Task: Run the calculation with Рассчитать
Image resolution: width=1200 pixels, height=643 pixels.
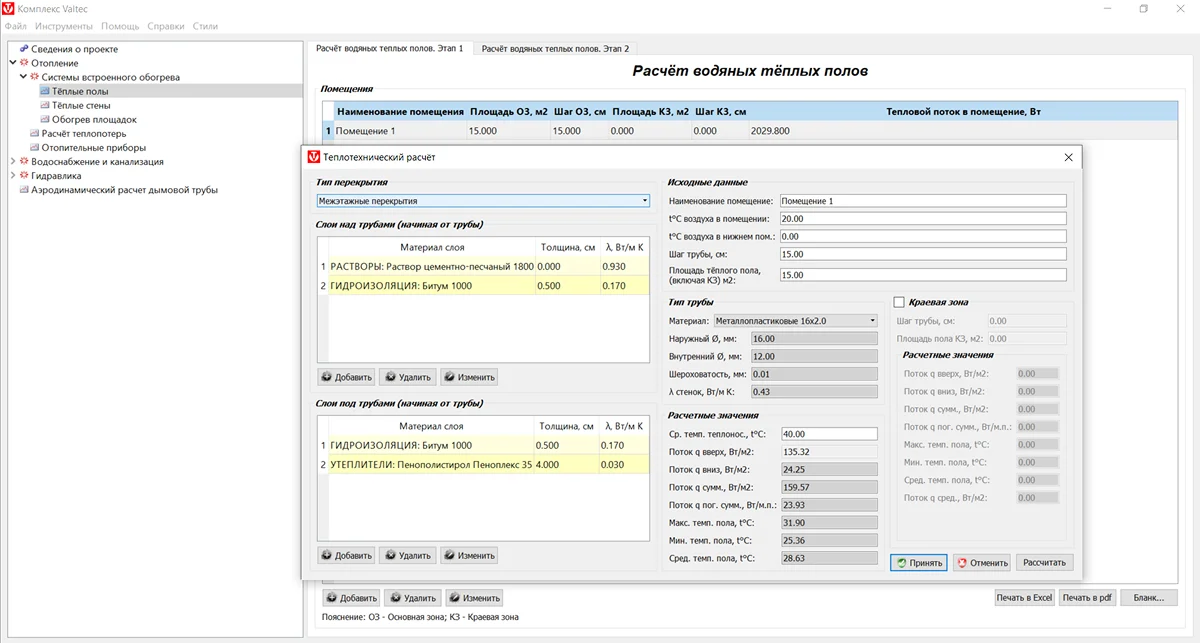Action: click(x=1047, y=562)
